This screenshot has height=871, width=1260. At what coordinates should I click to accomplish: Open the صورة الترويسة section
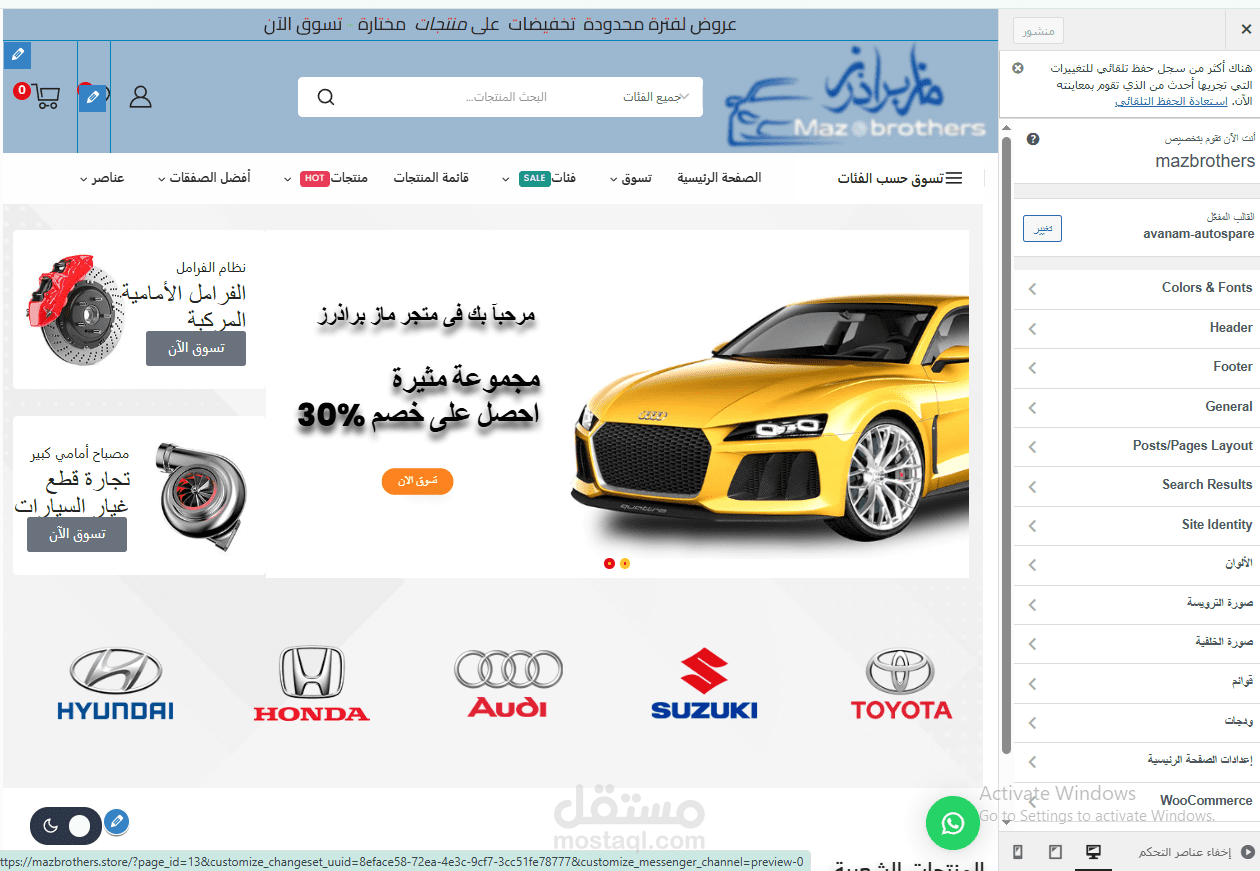click(1136, 604)
